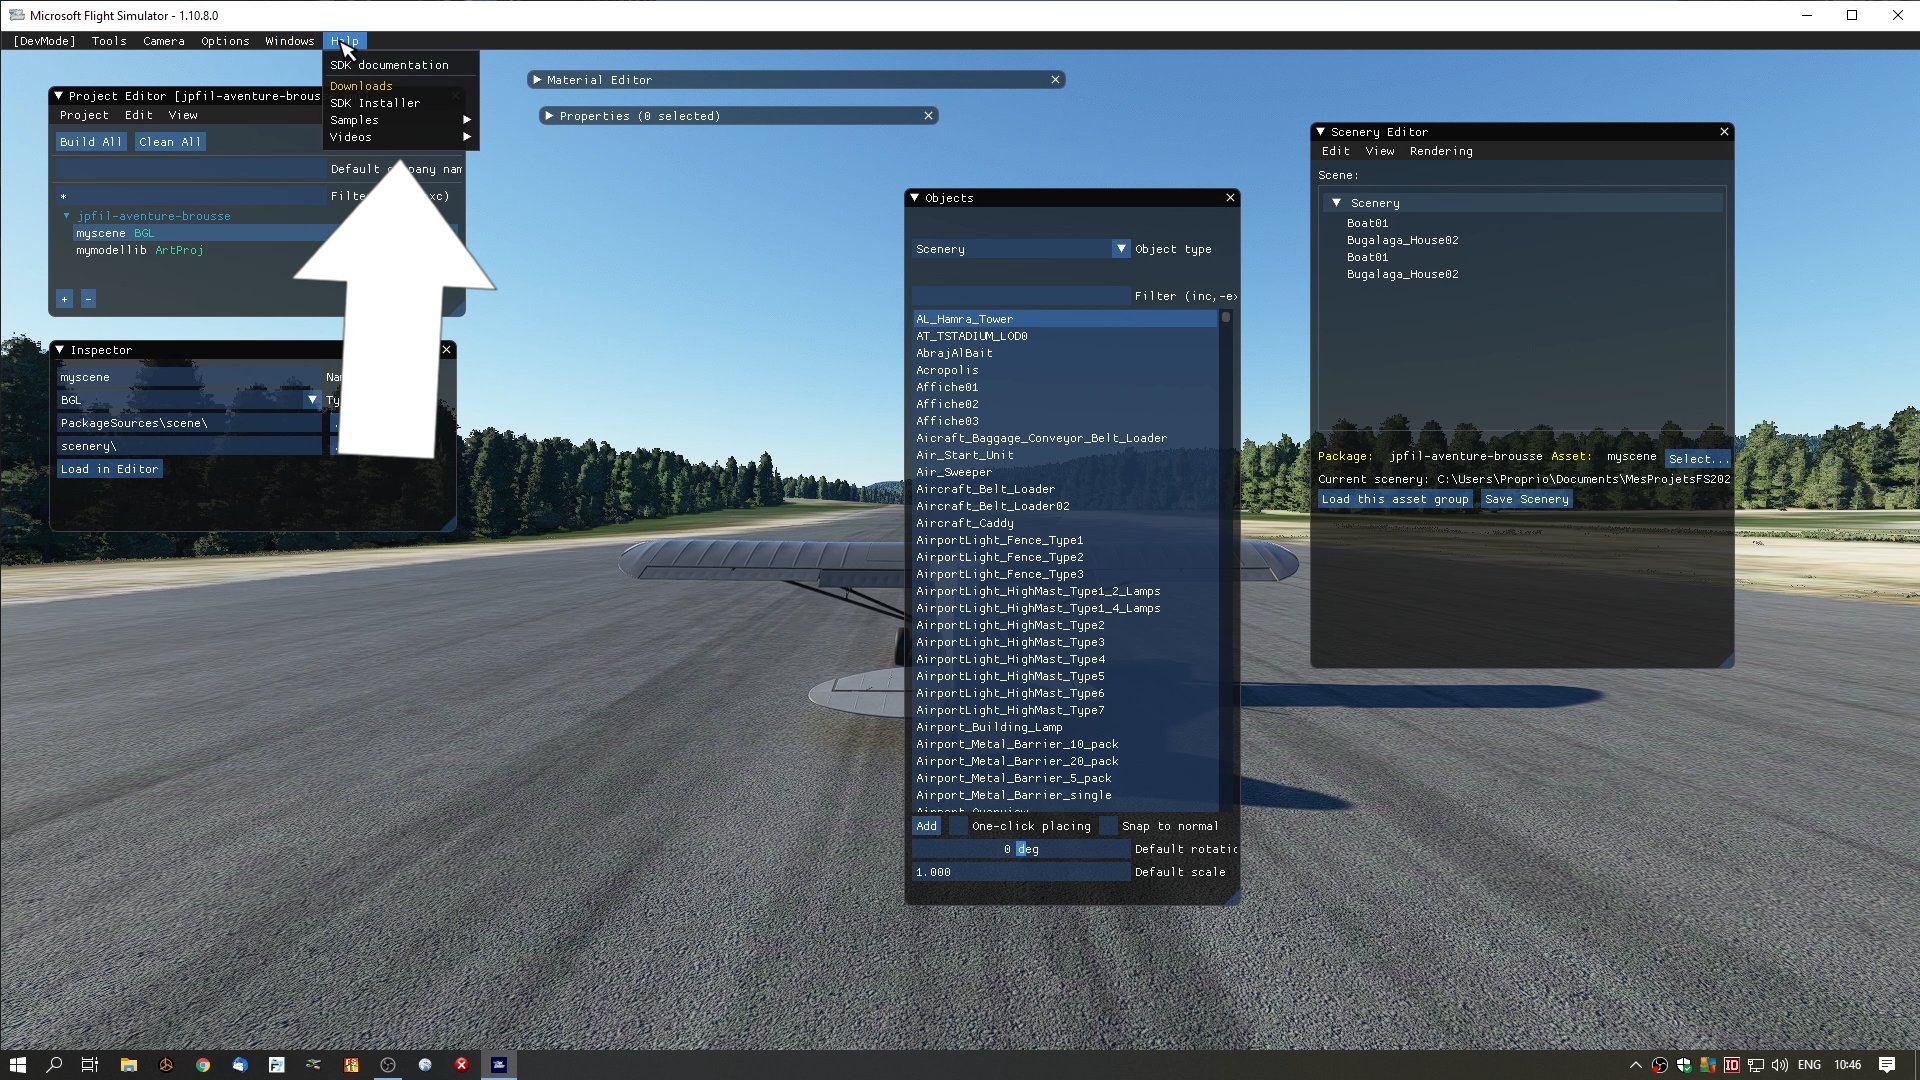Toggle the Snap to normal checkbox
The width and height of the screenshot is (1920, 1080).
pyautogui.click(x=1108, y=826)
